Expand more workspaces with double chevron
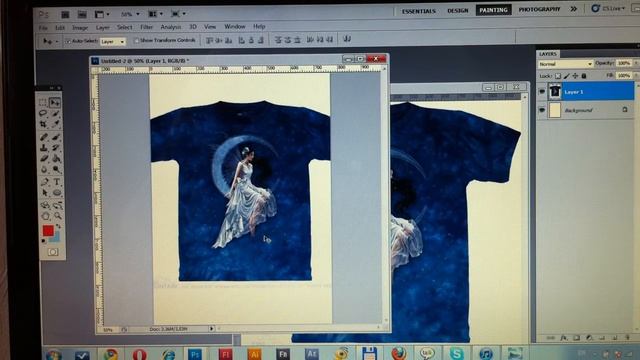 pyautogui.click(x=573, y=9)
